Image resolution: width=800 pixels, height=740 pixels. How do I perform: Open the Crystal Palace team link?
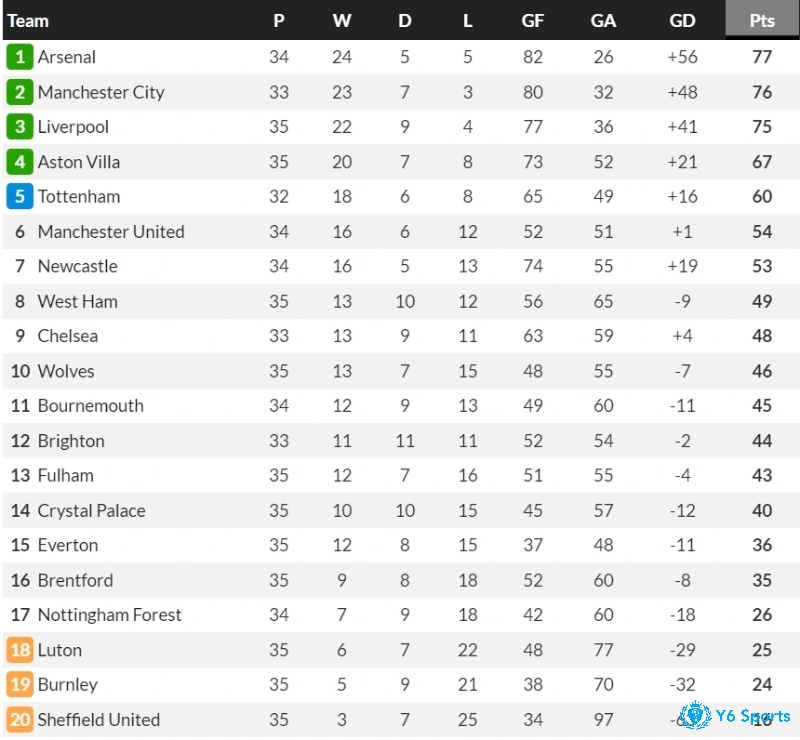pos(92,510)
